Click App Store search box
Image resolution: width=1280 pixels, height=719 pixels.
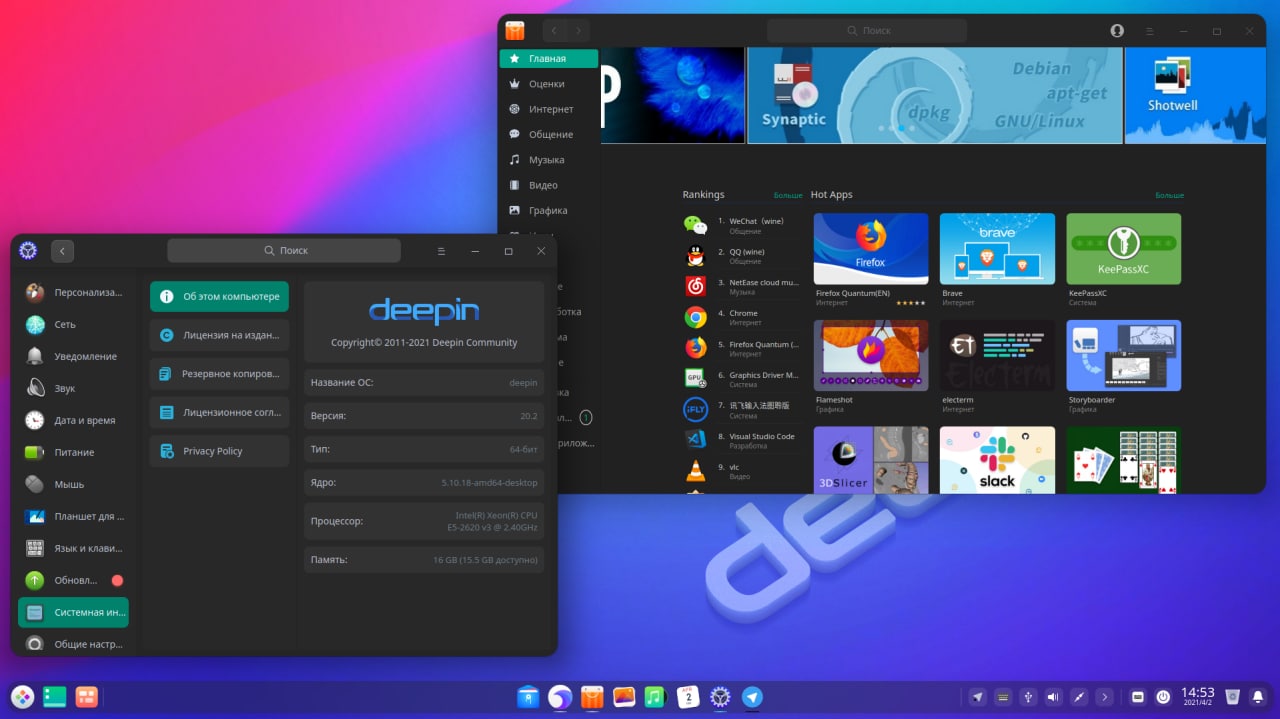pyautogui.click(x=867, y=31)
